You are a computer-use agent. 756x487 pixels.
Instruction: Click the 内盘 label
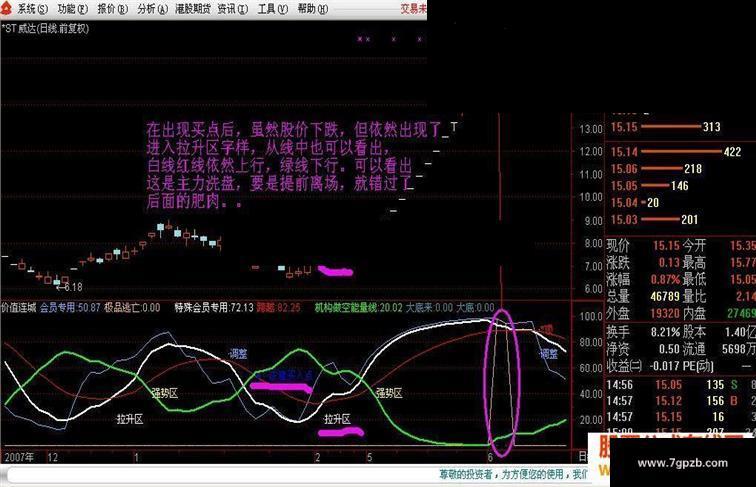pyautogui.click(x=694, y=313)
